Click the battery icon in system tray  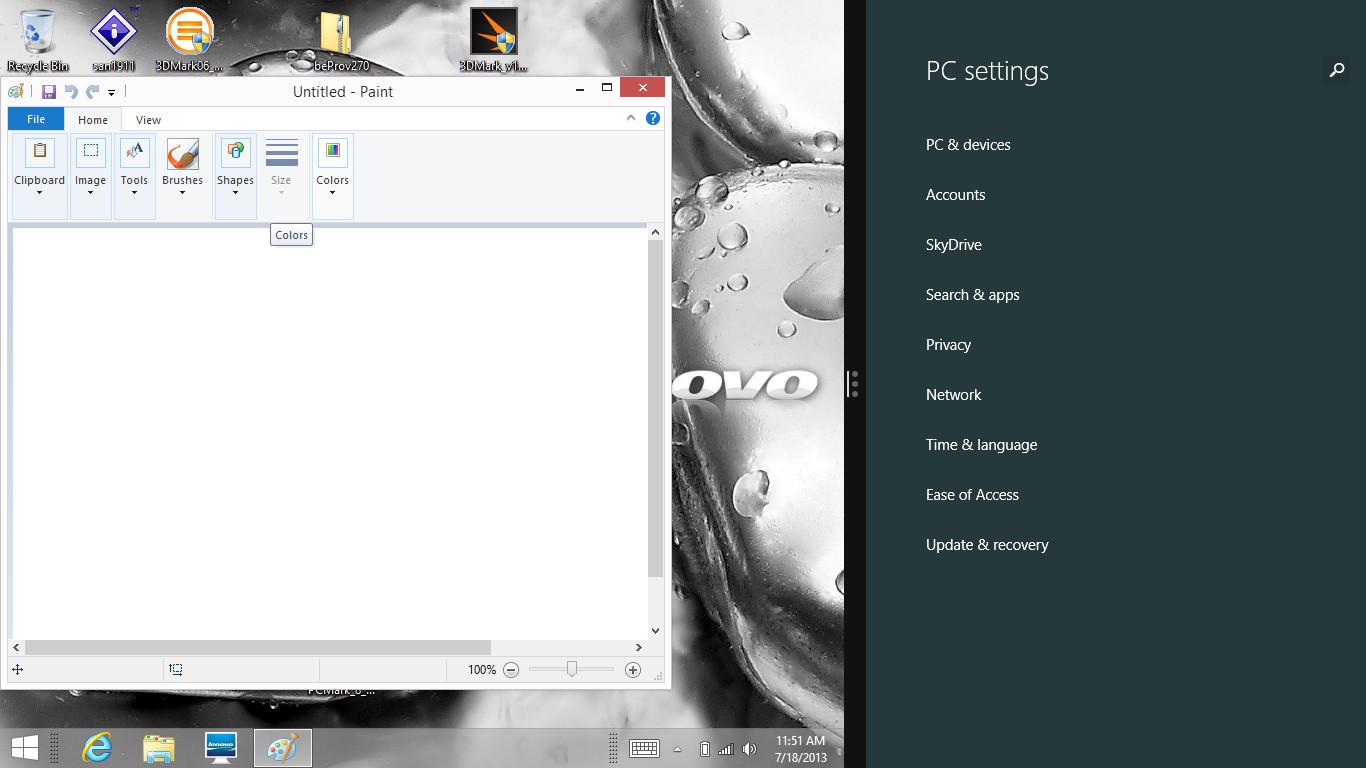pos(705,749)
